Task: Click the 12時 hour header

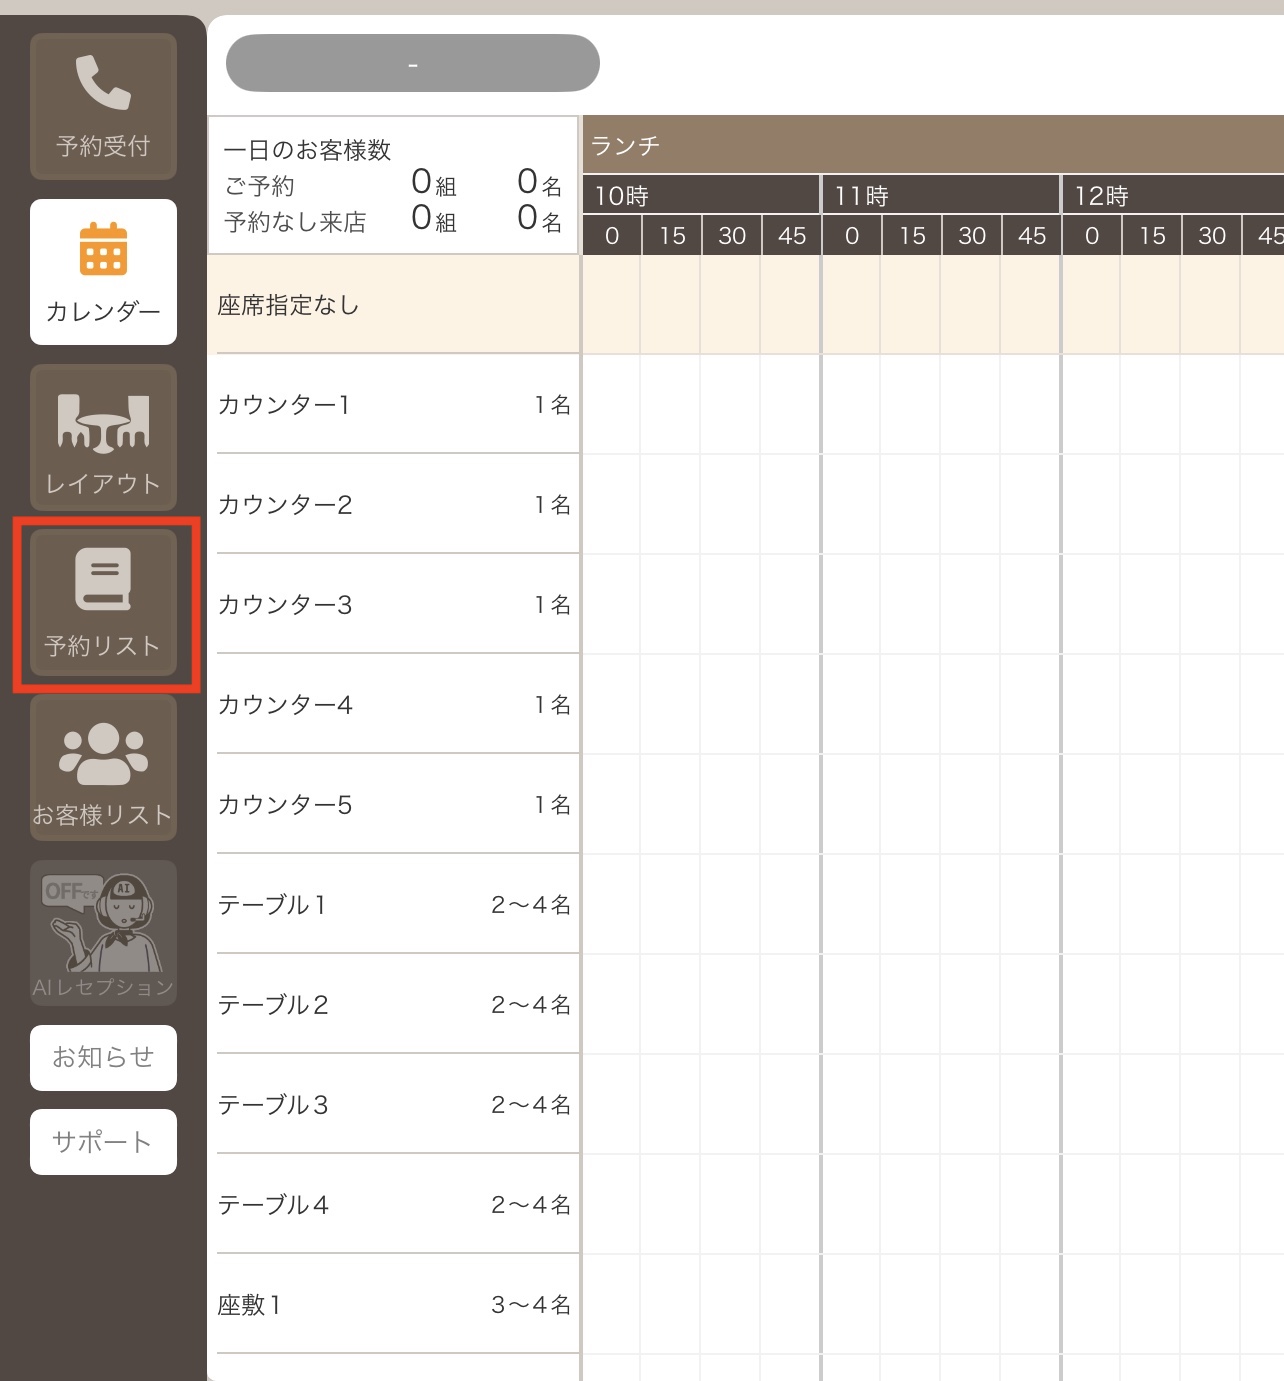Action: 1173,195
